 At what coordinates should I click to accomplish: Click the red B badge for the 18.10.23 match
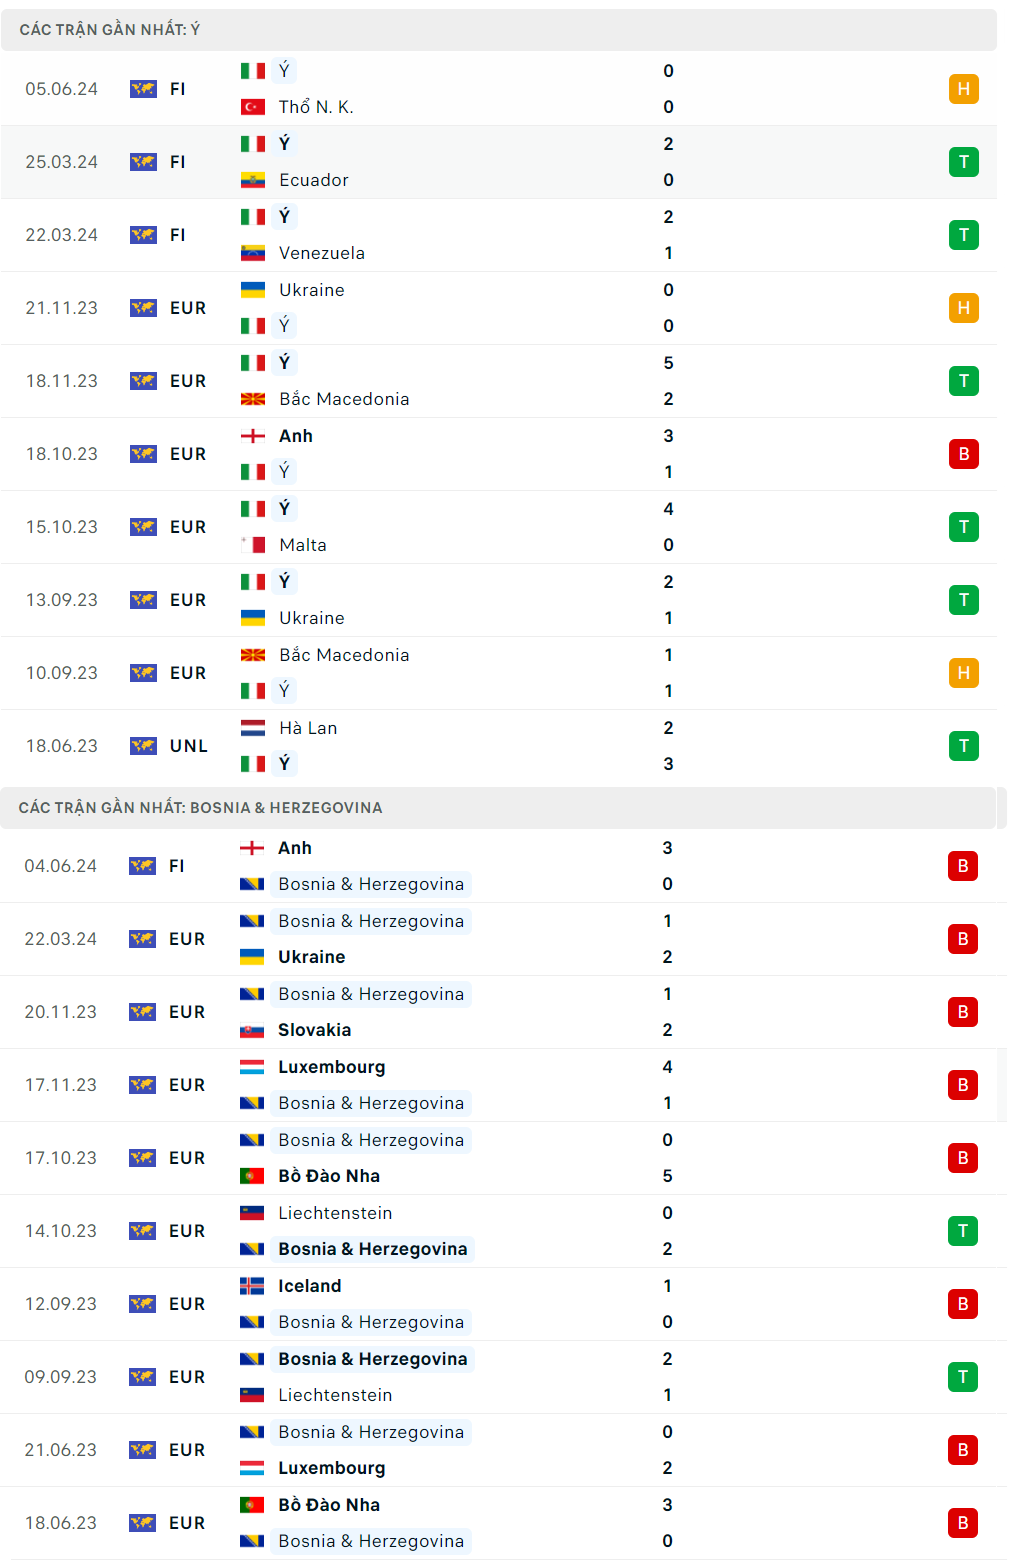tap(963, 454)
